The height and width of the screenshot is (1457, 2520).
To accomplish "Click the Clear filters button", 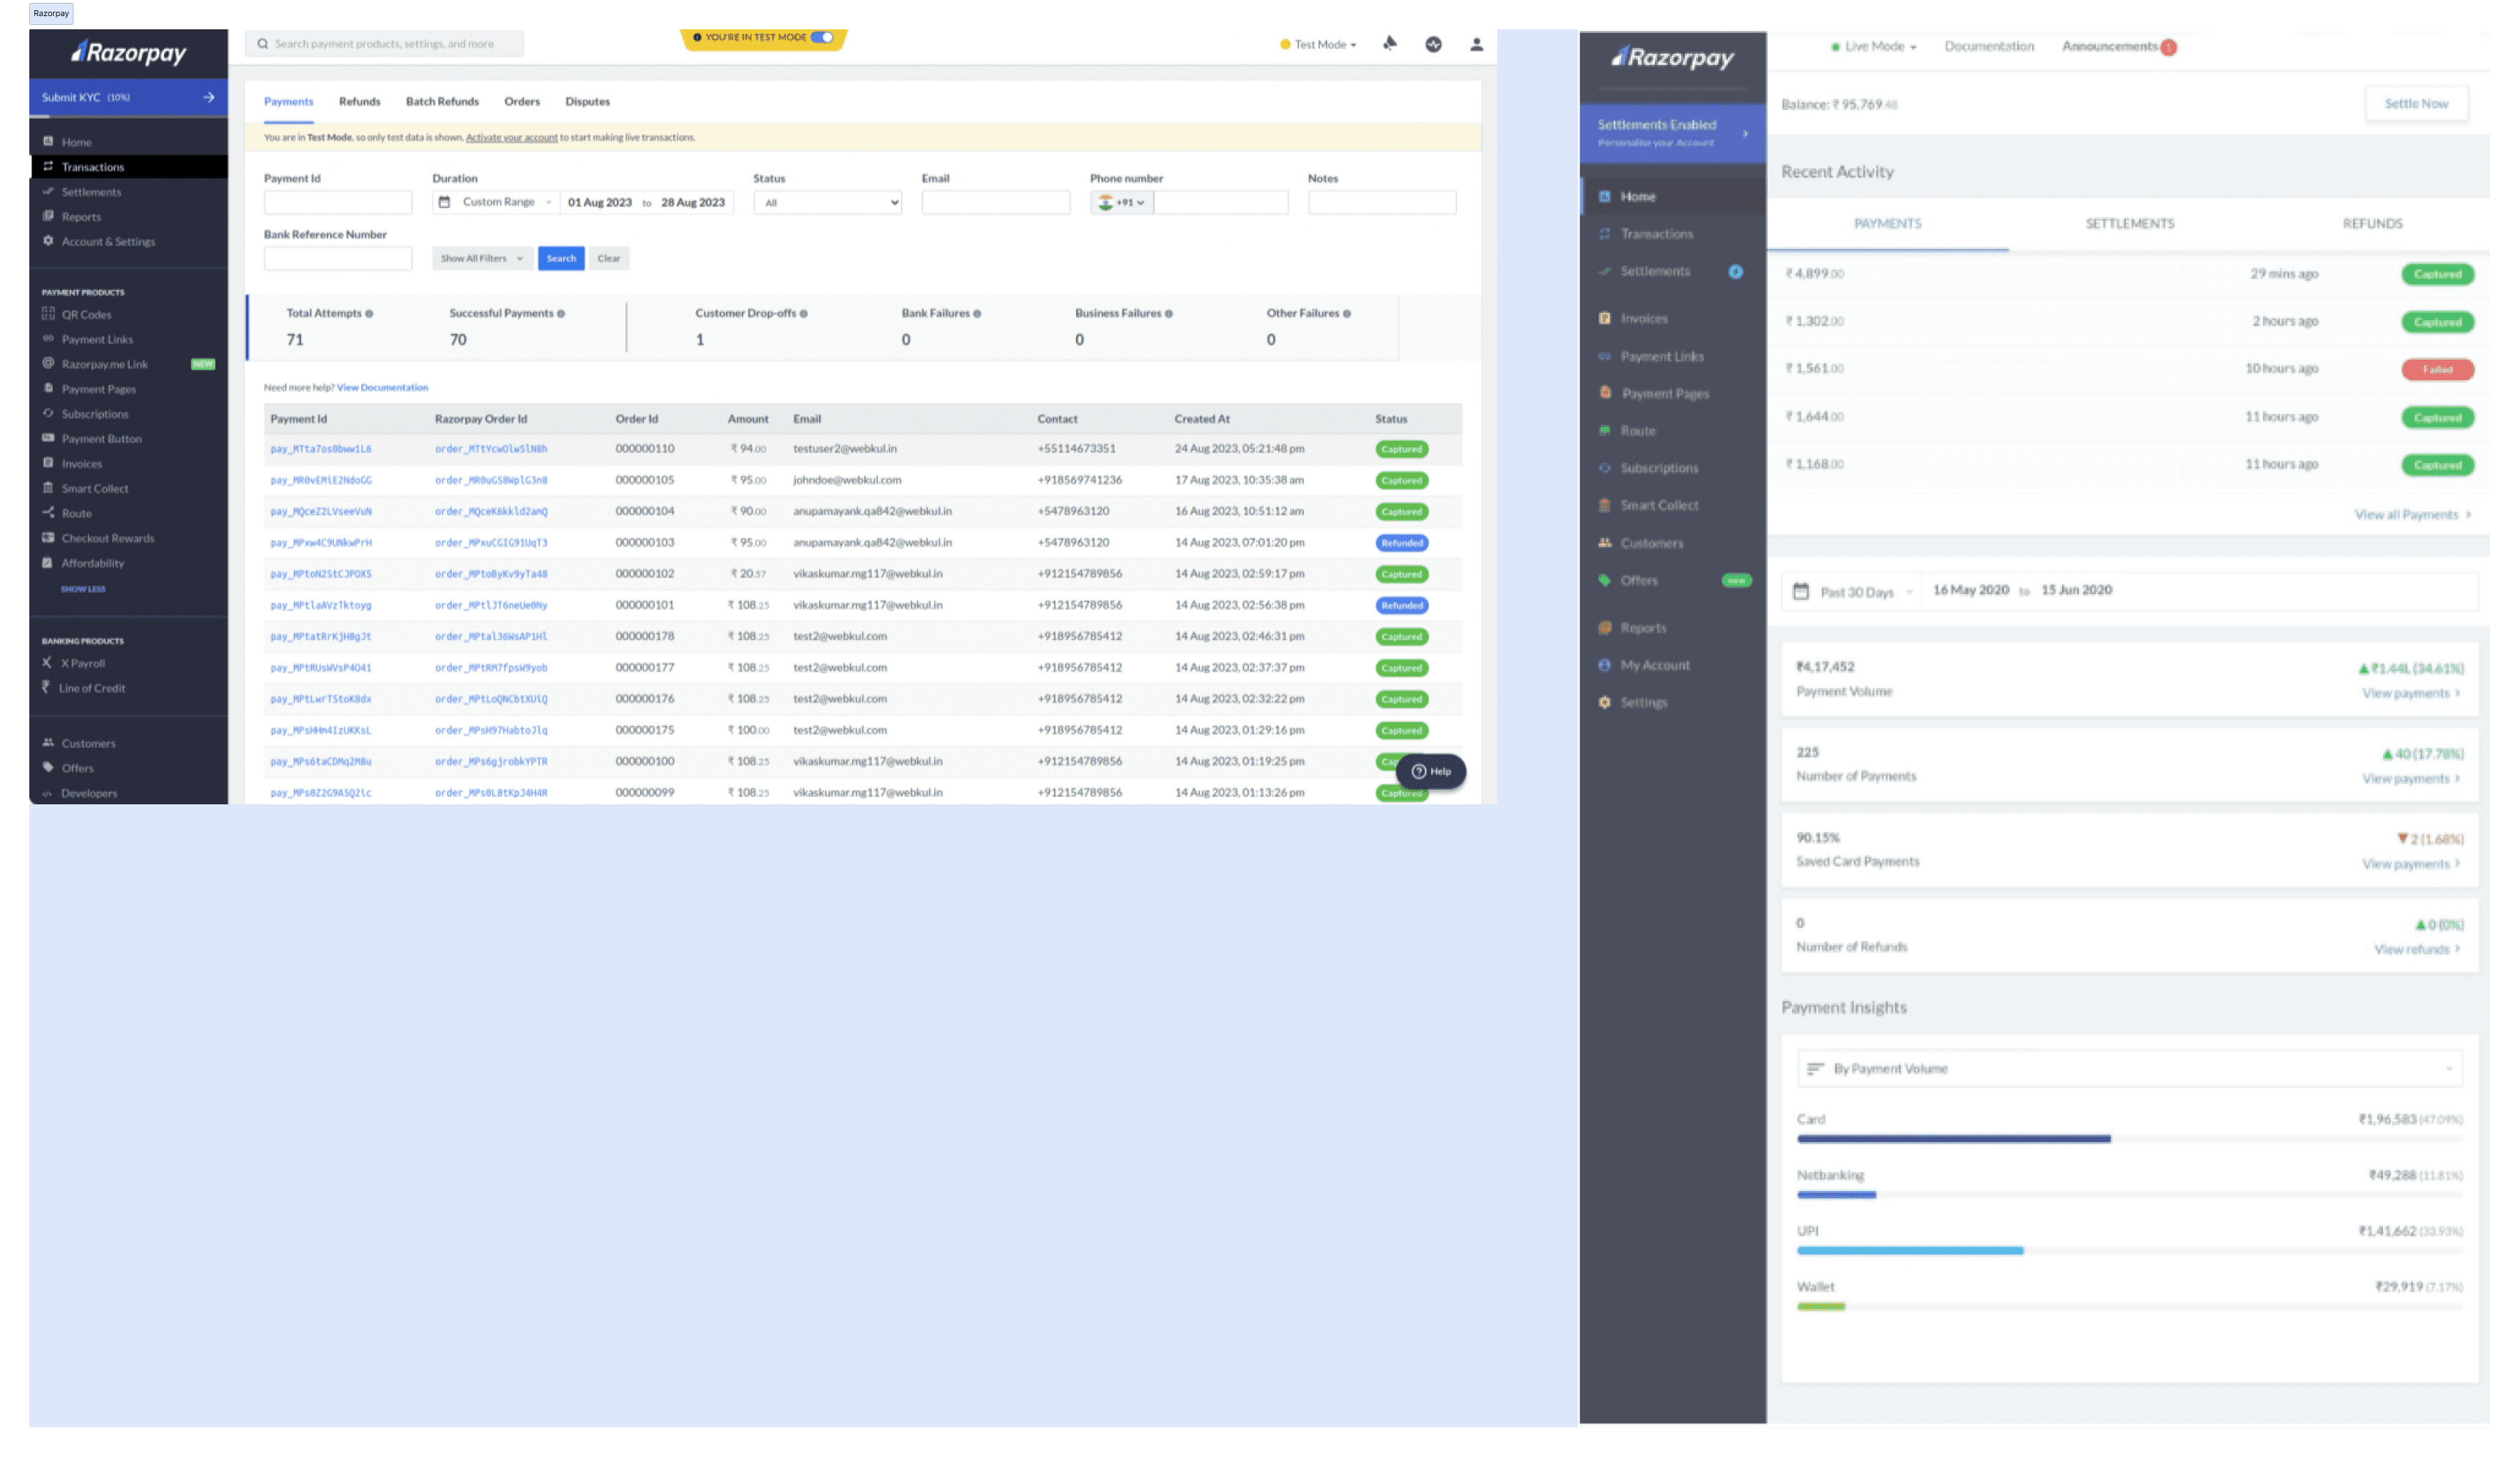I will tap(609, 258).
